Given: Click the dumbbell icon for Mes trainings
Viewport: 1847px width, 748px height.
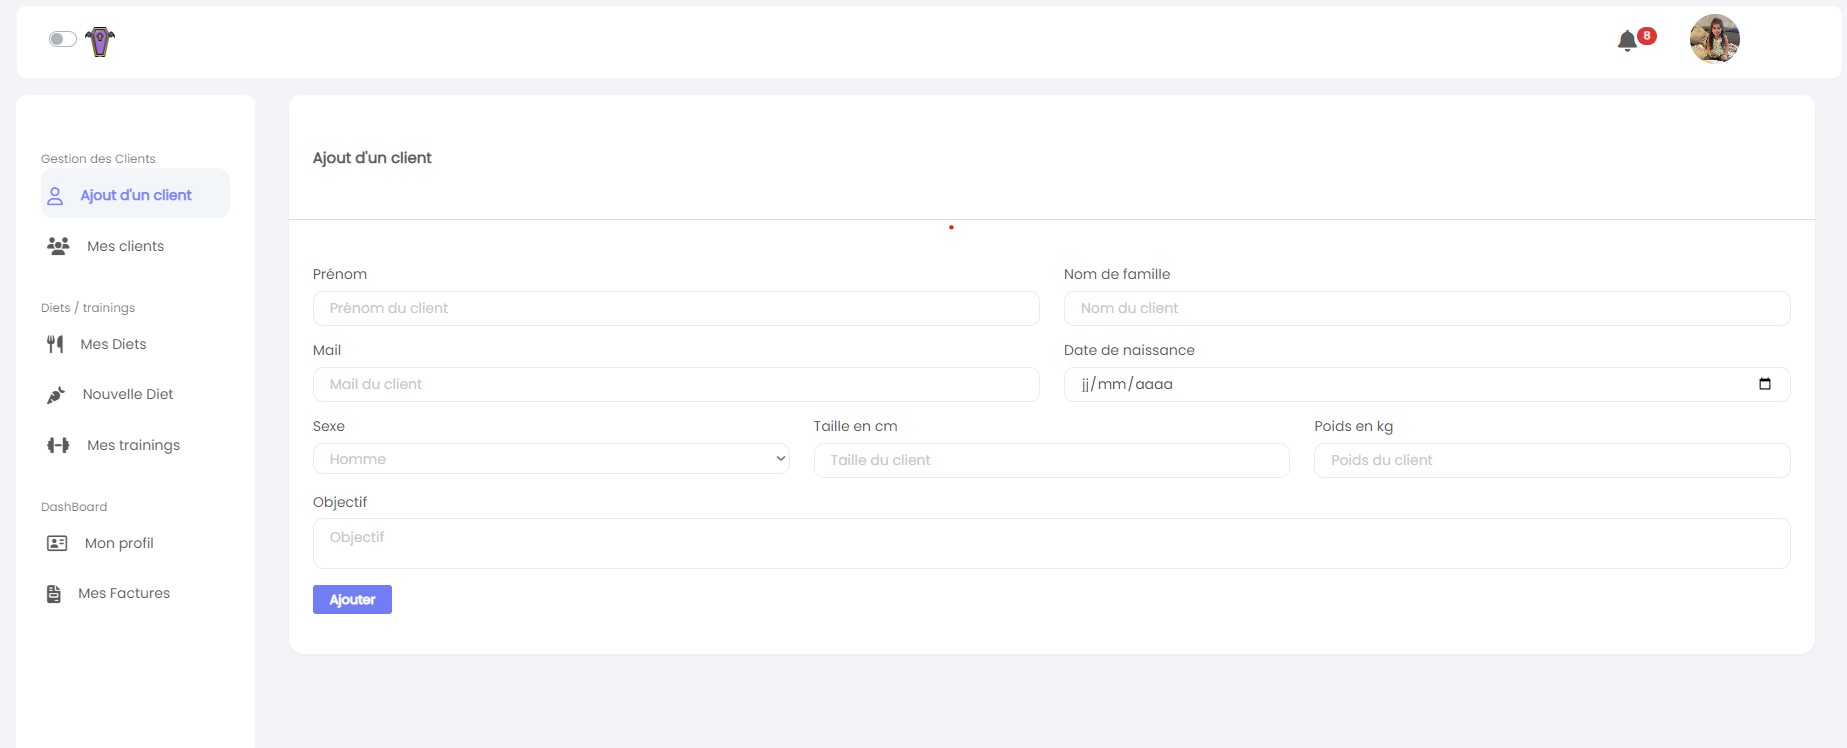Looking at the screenshot, I should [58, 445].
